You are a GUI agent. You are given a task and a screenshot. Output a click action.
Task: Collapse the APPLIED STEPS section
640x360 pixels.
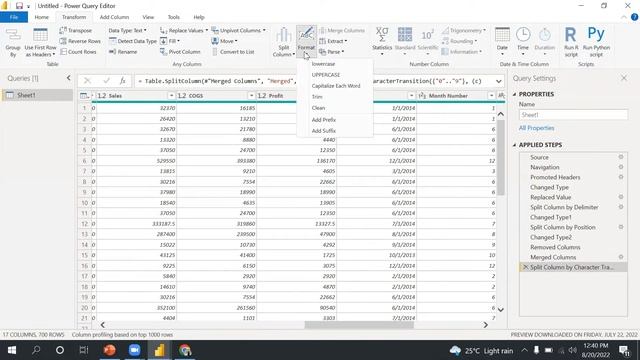514,145
